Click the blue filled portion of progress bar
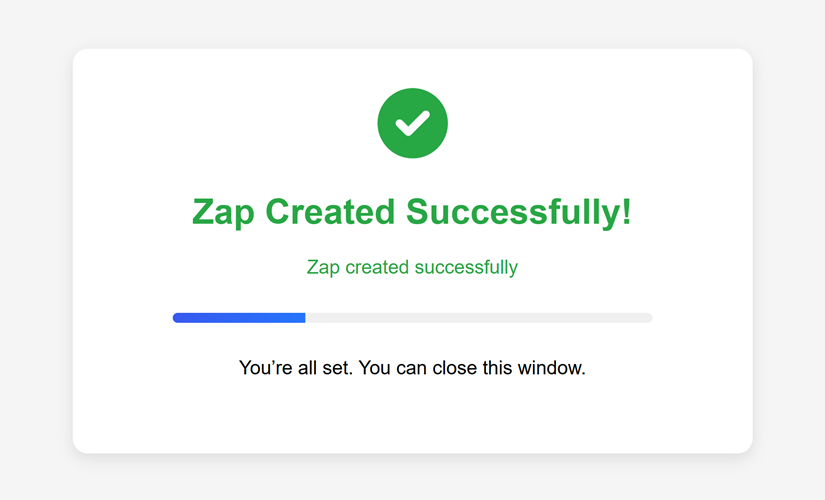Viewport: 825px width, 500px height. (240, 318)
